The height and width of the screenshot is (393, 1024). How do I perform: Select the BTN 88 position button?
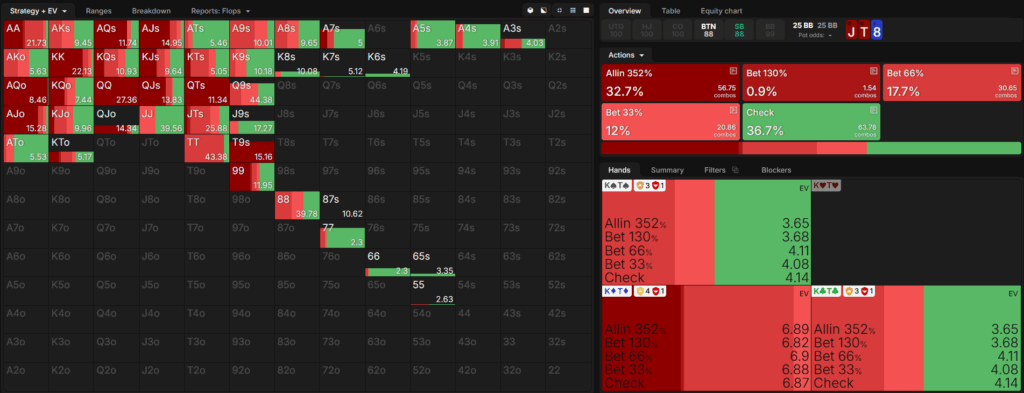(708, 30)
